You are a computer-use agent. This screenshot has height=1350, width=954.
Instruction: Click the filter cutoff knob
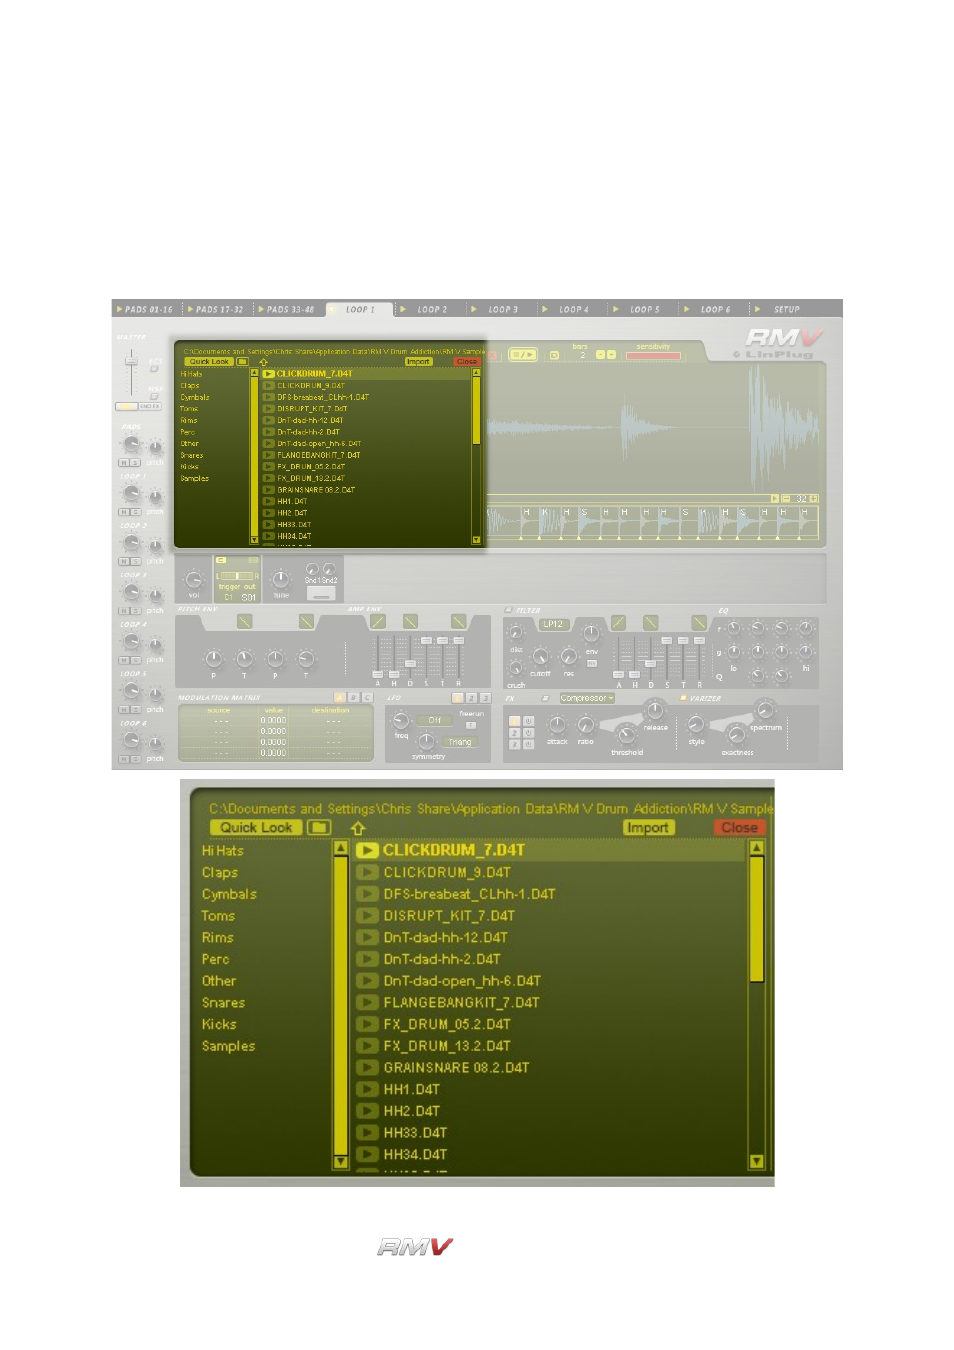pyautogui.click(x=540, y=657)
